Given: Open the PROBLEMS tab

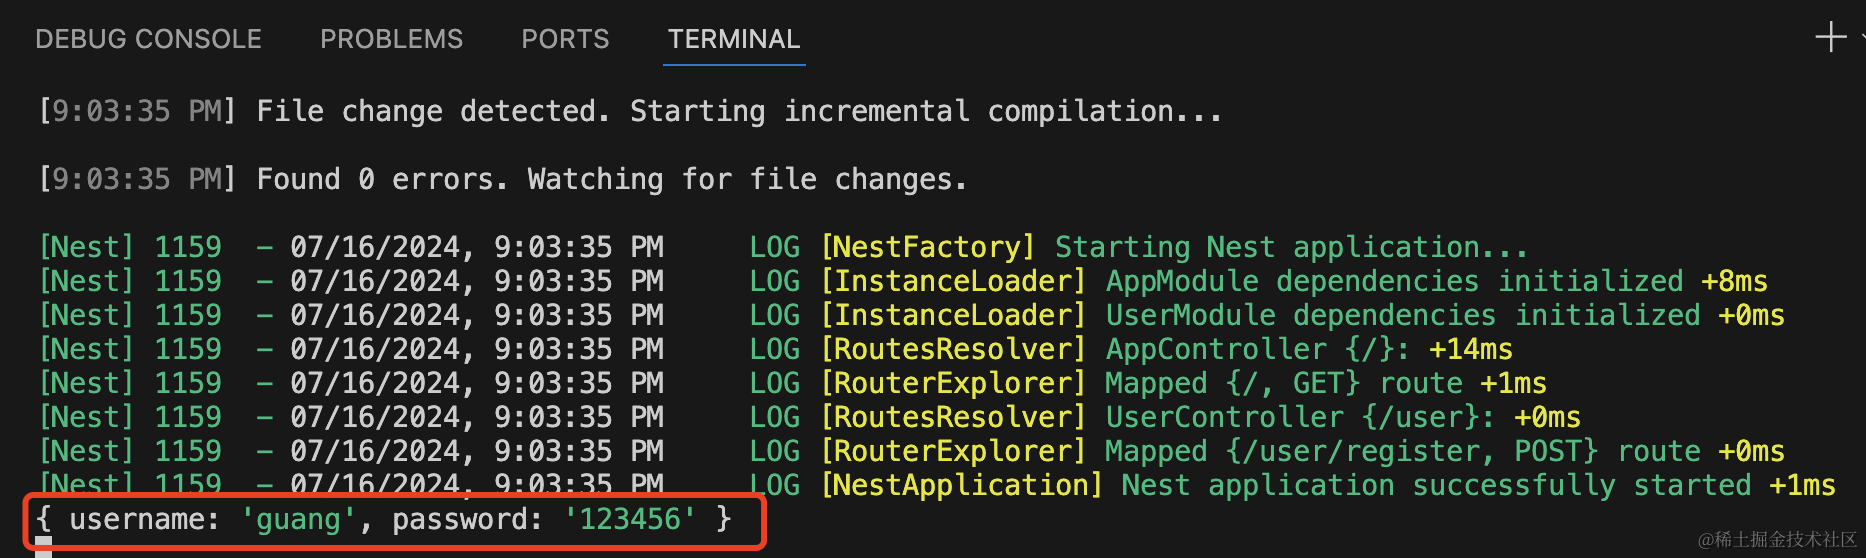Looking at the screenshot, I should [x=391, y=39].
